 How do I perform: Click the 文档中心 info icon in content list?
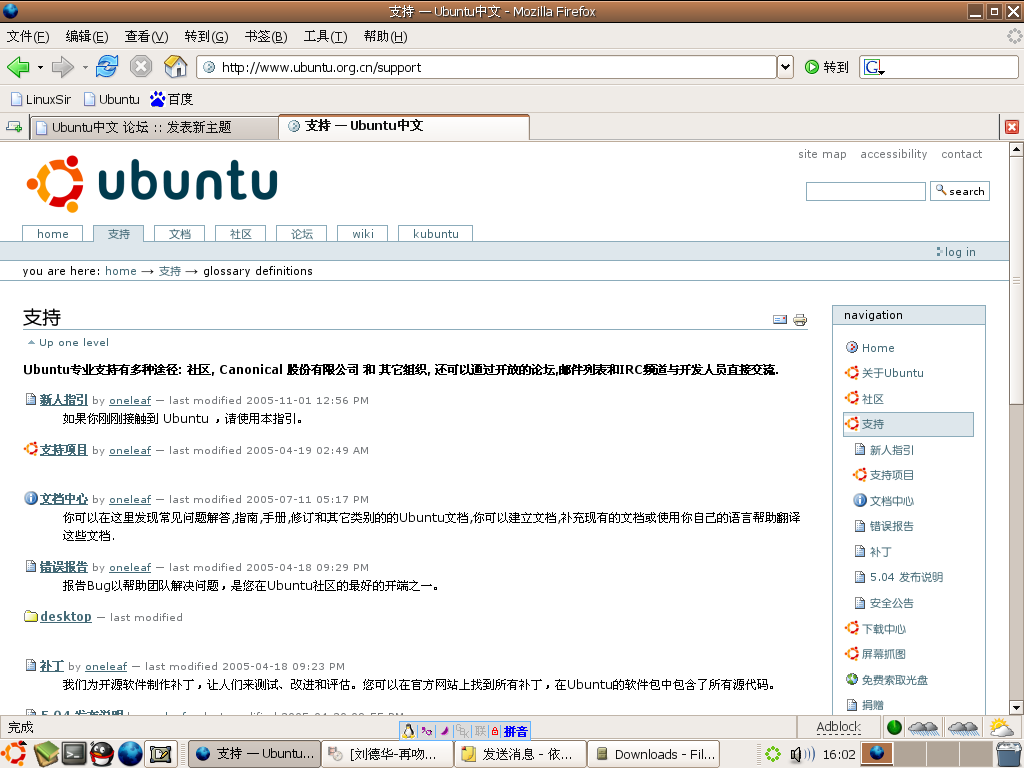click(x=31, y=498)
